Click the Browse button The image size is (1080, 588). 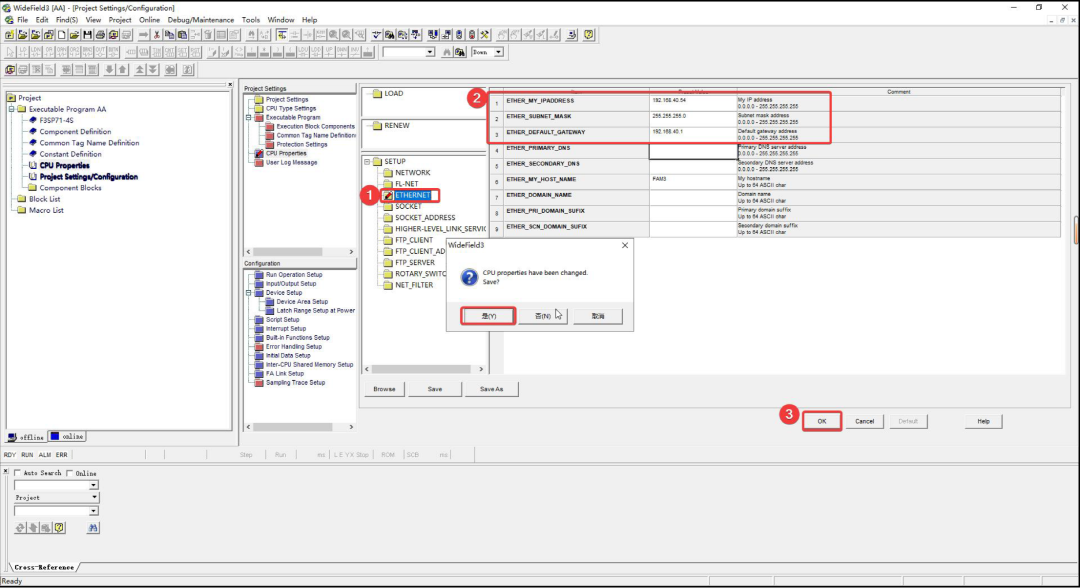pyautogui.click(x=384, y=389)
